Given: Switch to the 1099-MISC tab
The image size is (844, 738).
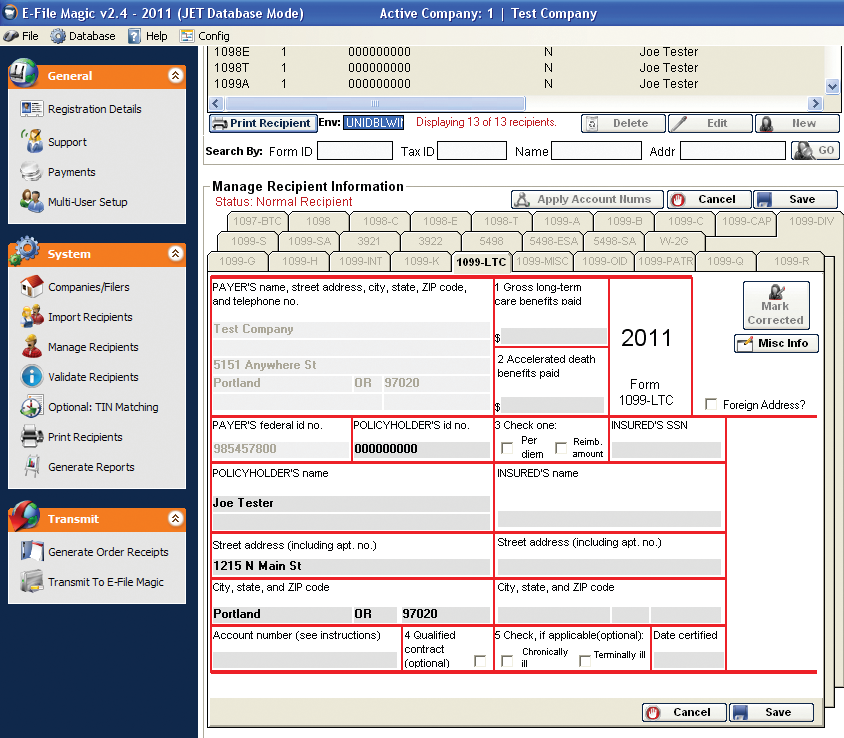Looking at the screenshot, I should pos(541,262).
